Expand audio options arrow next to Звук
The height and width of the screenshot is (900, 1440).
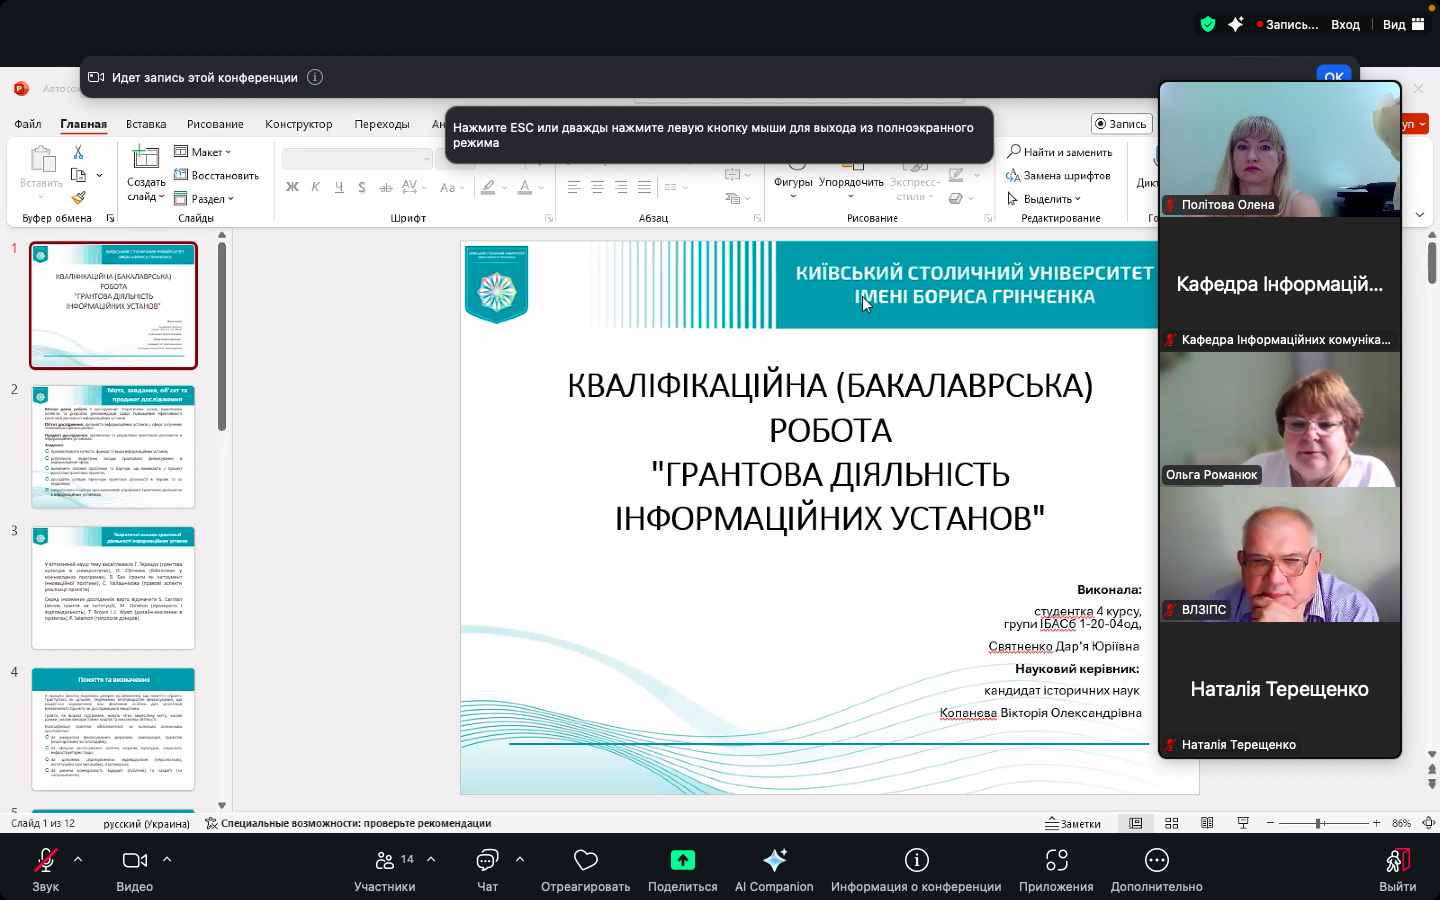tap(78, 859)
